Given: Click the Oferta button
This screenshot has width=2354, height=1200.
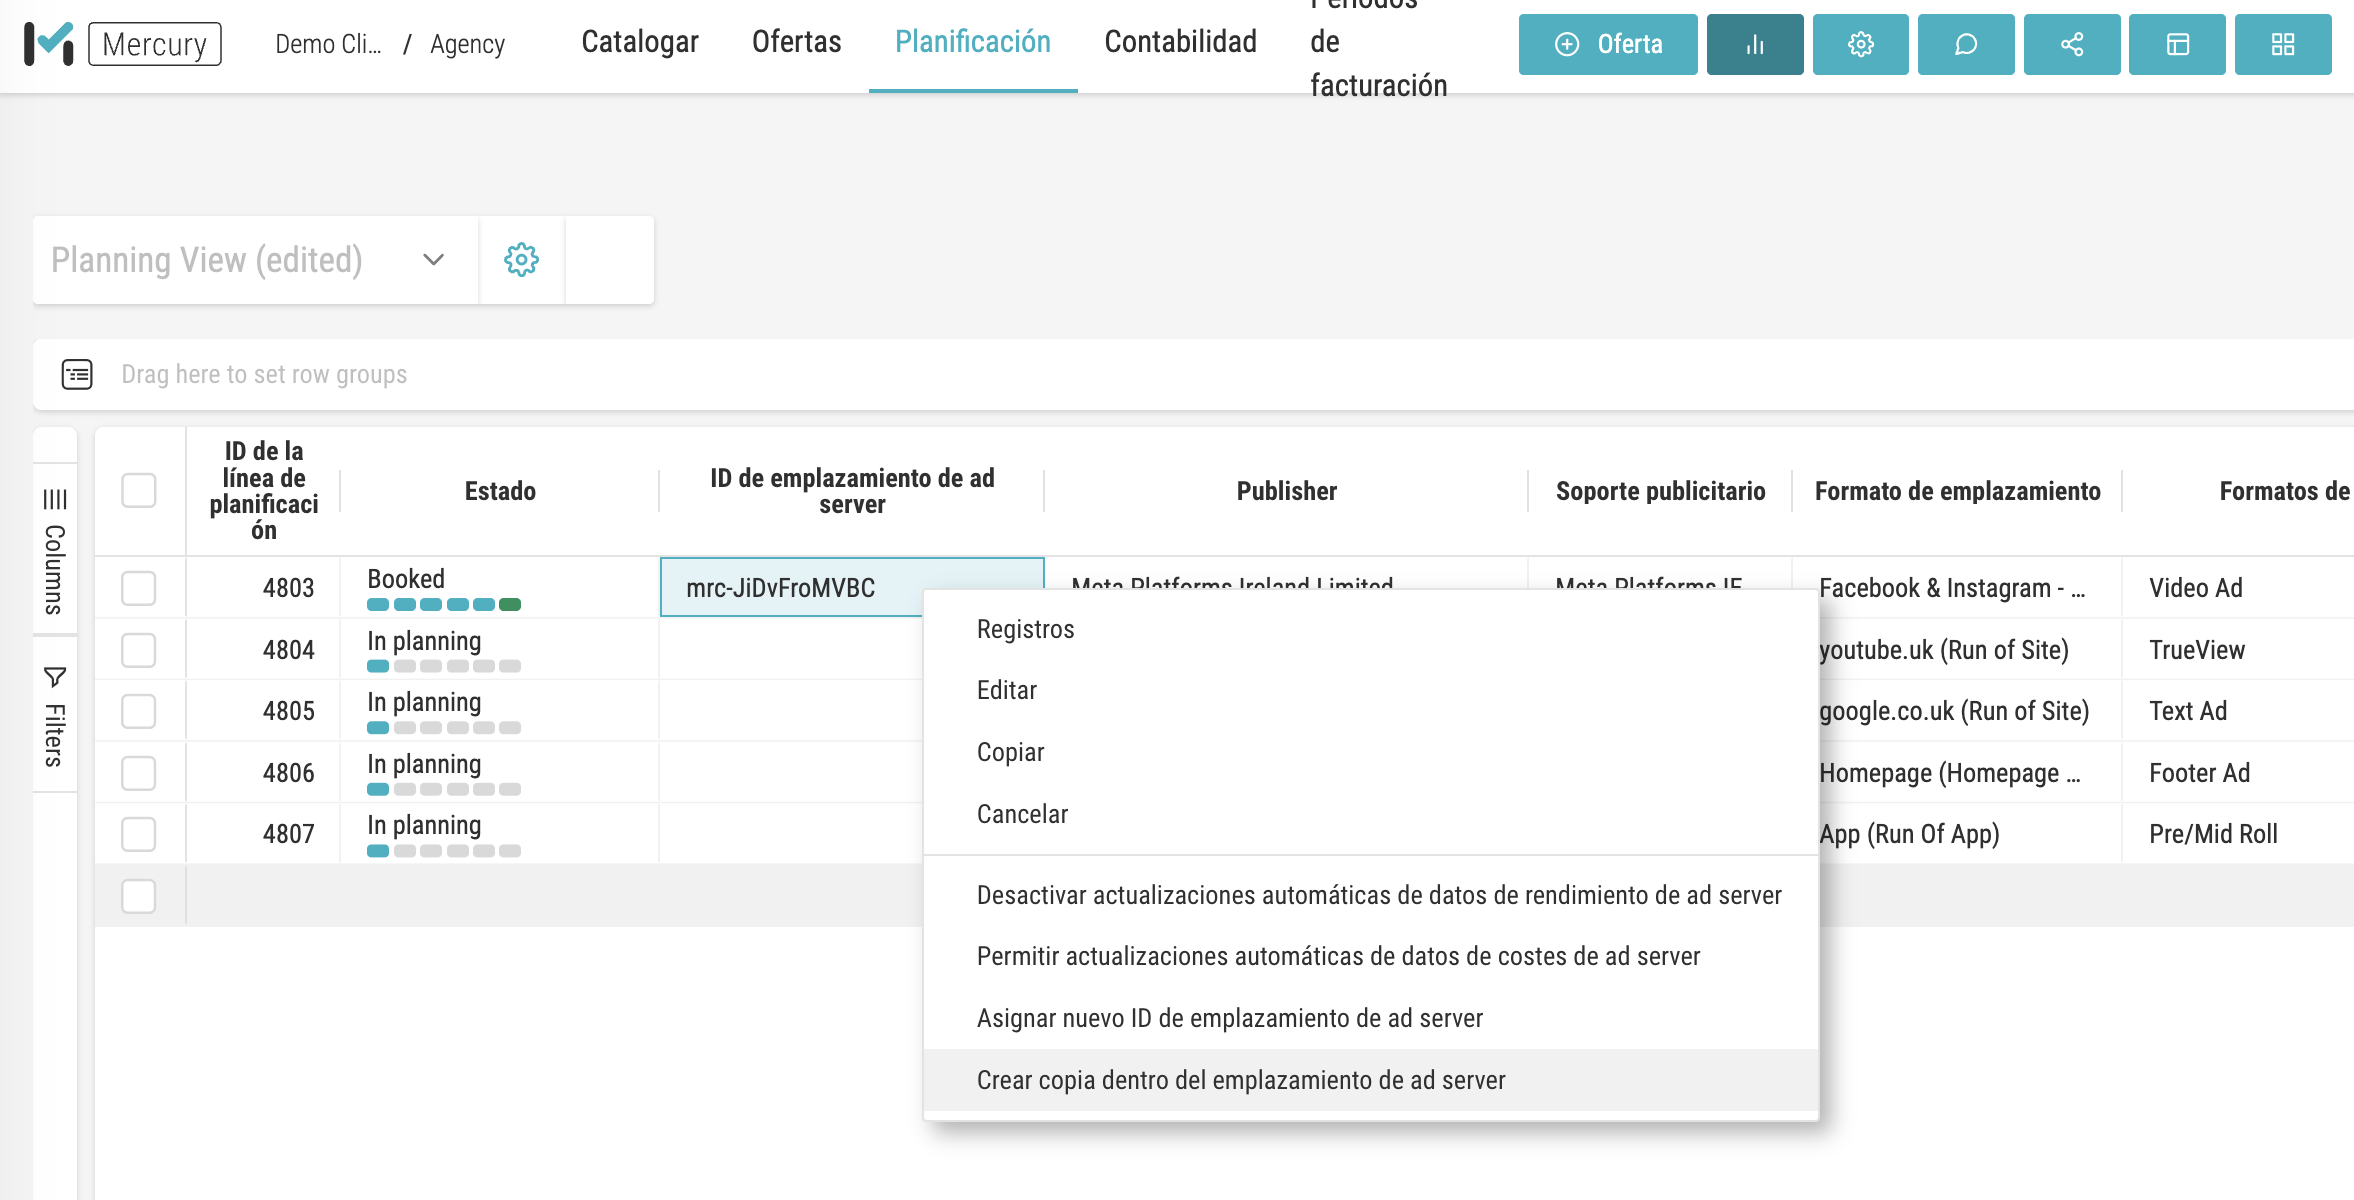Looking at the screenshot, I should tap(1607, 44).
